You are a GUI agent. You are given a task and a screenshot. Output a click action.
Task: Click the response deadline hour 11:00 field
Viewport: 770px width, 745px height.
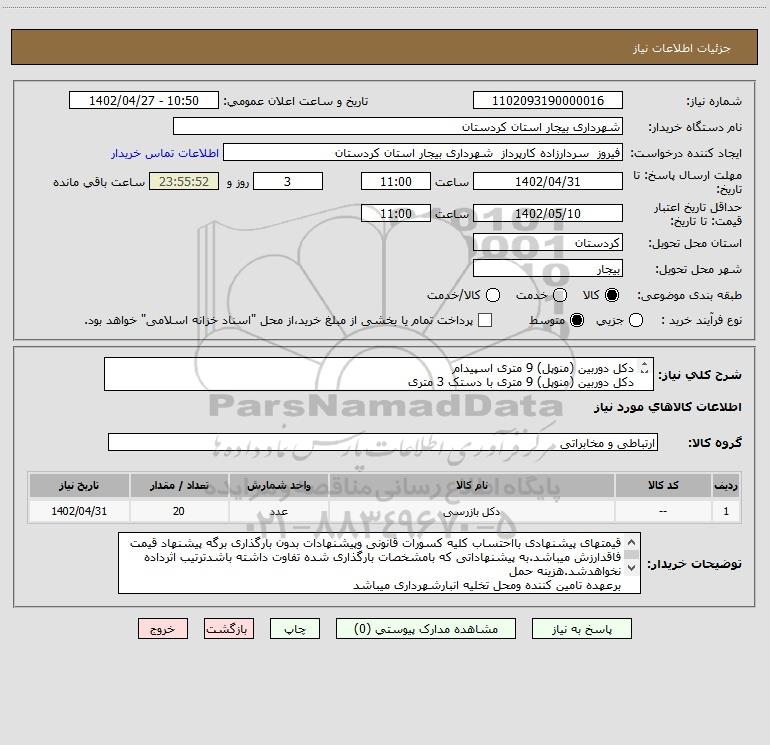[x=396, y=181]
